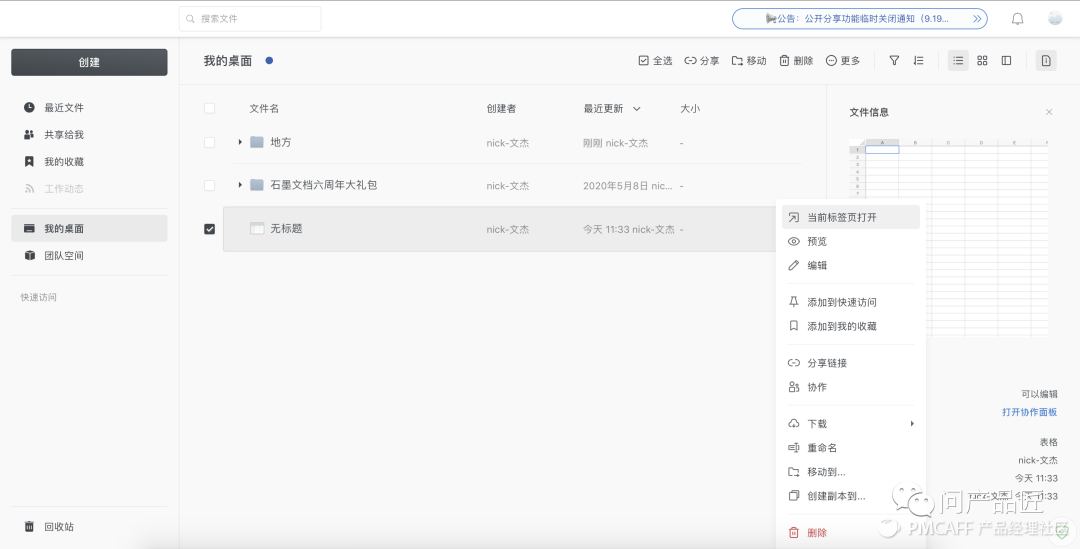
Task: Switch to list view
Action: coord(958,61)
